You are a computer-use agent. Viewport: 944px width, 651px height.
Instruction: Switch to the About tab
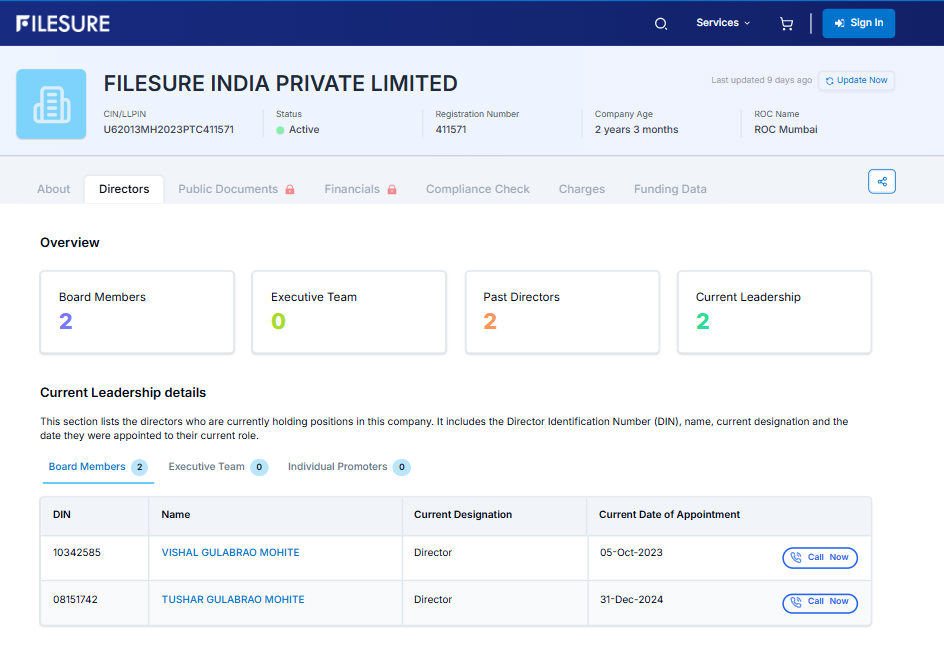[54, 189]
